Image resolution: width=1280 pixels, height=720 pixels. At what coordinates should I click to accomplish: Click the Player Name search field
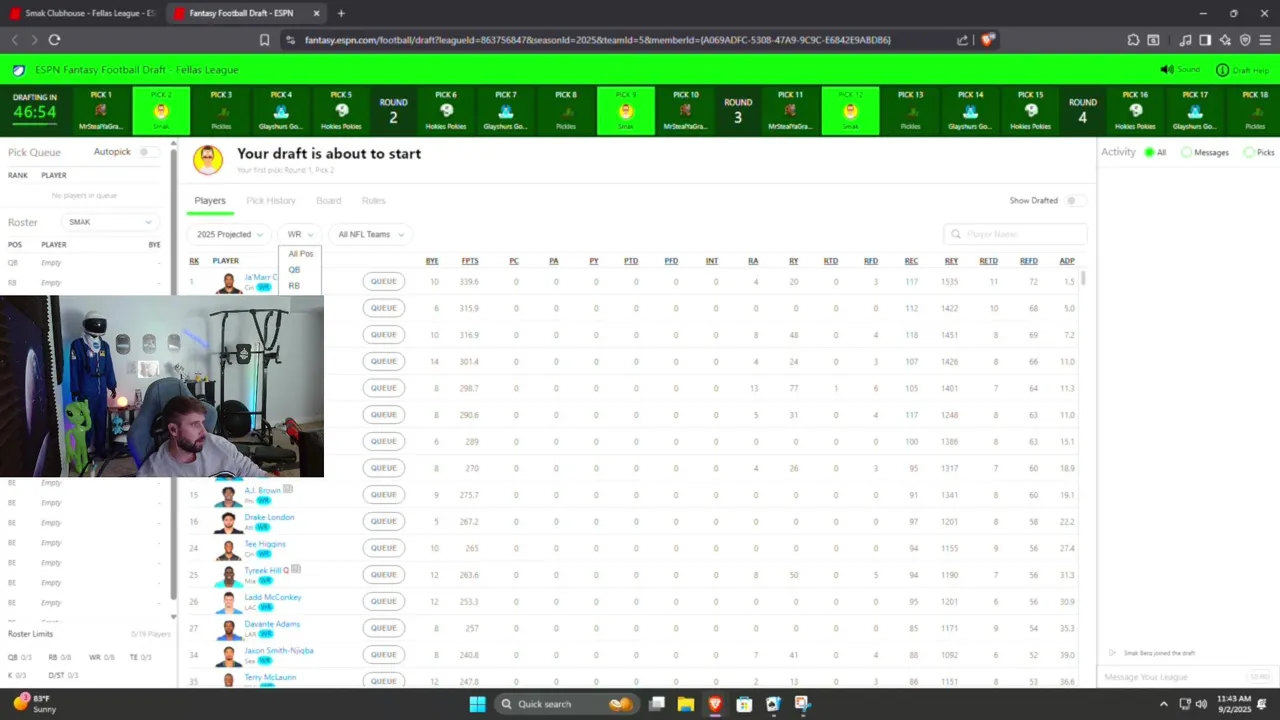coord(1015,234)
